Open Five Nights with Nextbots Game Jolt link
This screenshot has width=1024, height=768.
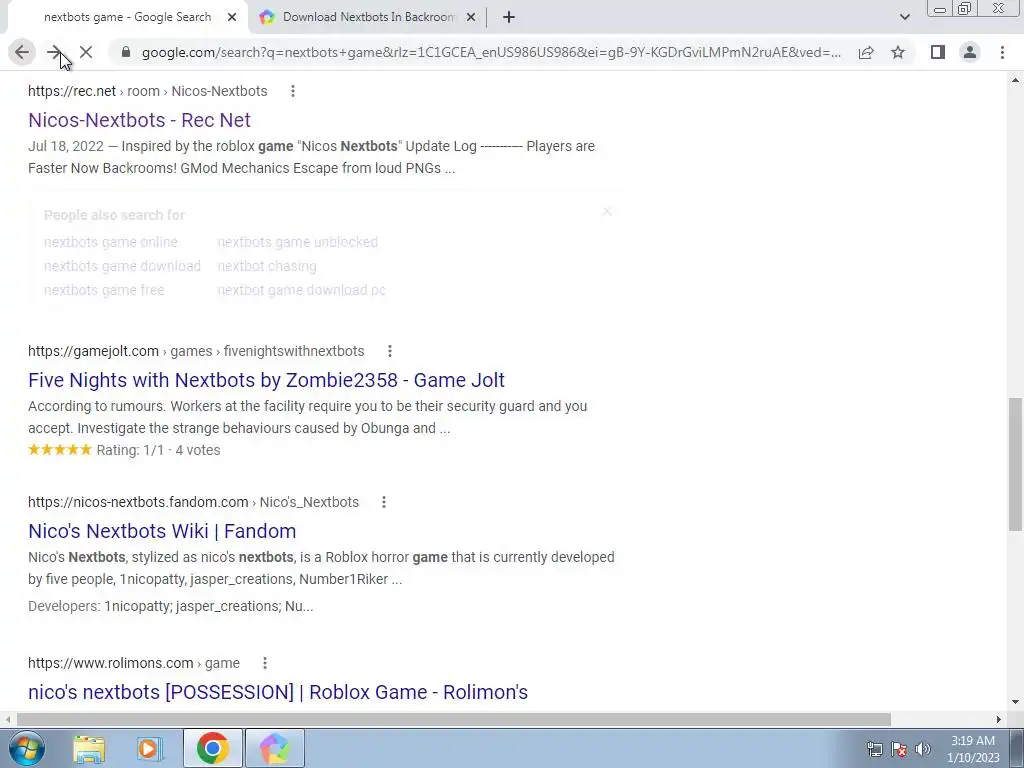(266, 380)
